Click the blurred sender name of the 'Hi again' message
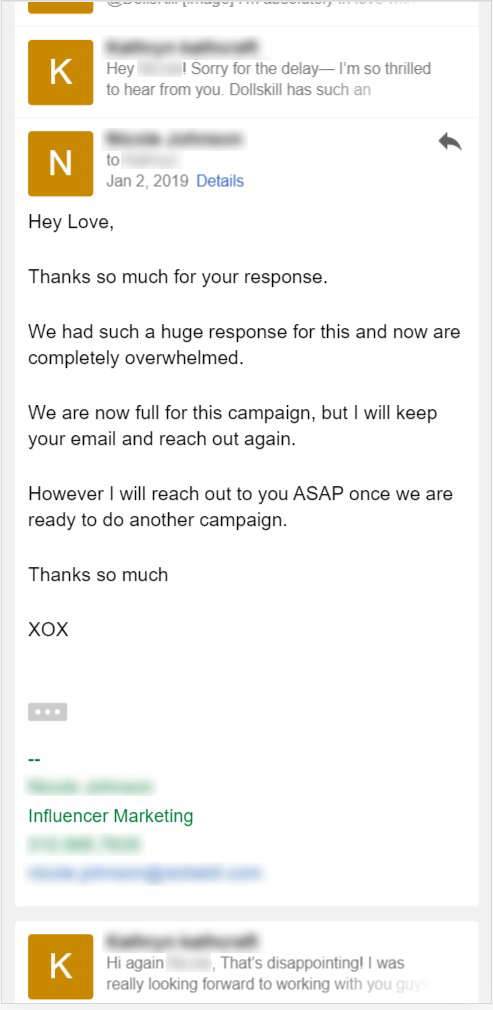This screenshot has height=1010, width=493. pyautogui.click(x=183, y=941)
